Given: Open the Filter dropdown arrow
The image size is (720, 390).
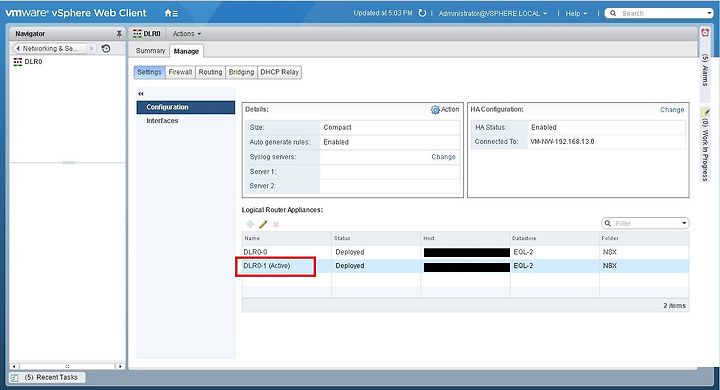Looking at the screenshot, I should (x=684, y=223).
